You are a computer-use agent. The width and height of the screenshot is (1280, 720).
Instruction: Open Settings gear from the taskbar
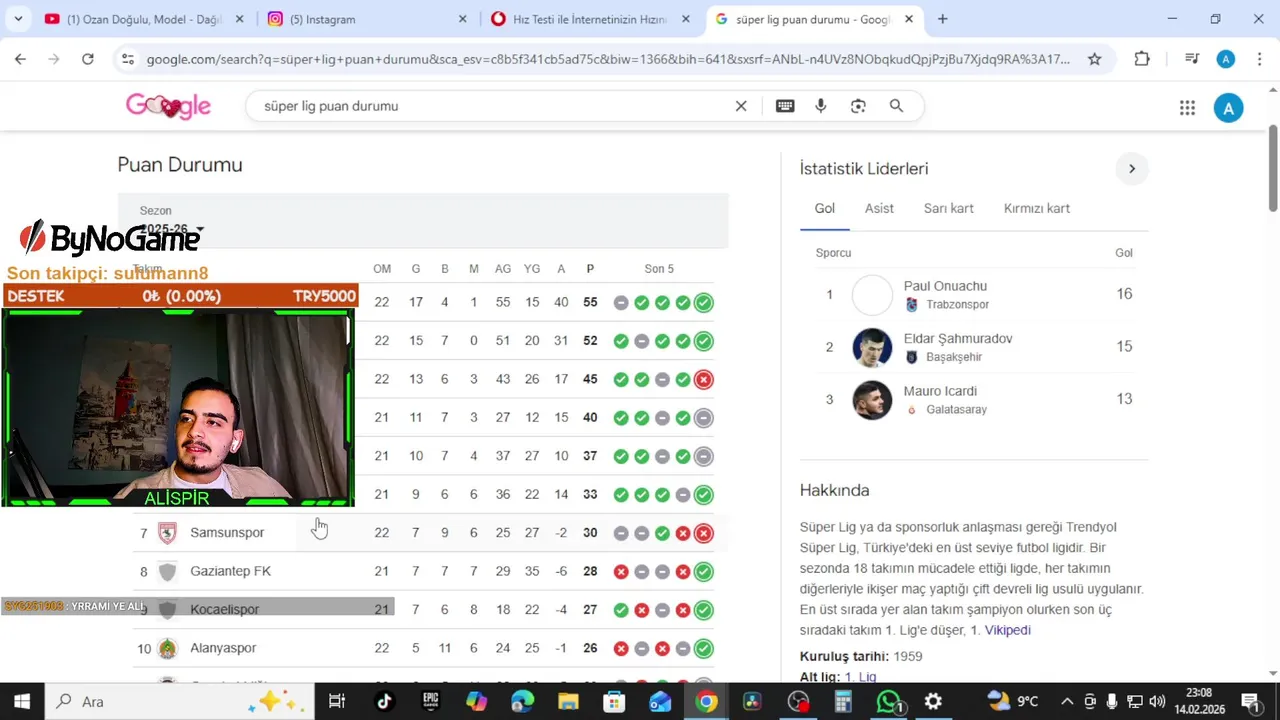(933, 701)
